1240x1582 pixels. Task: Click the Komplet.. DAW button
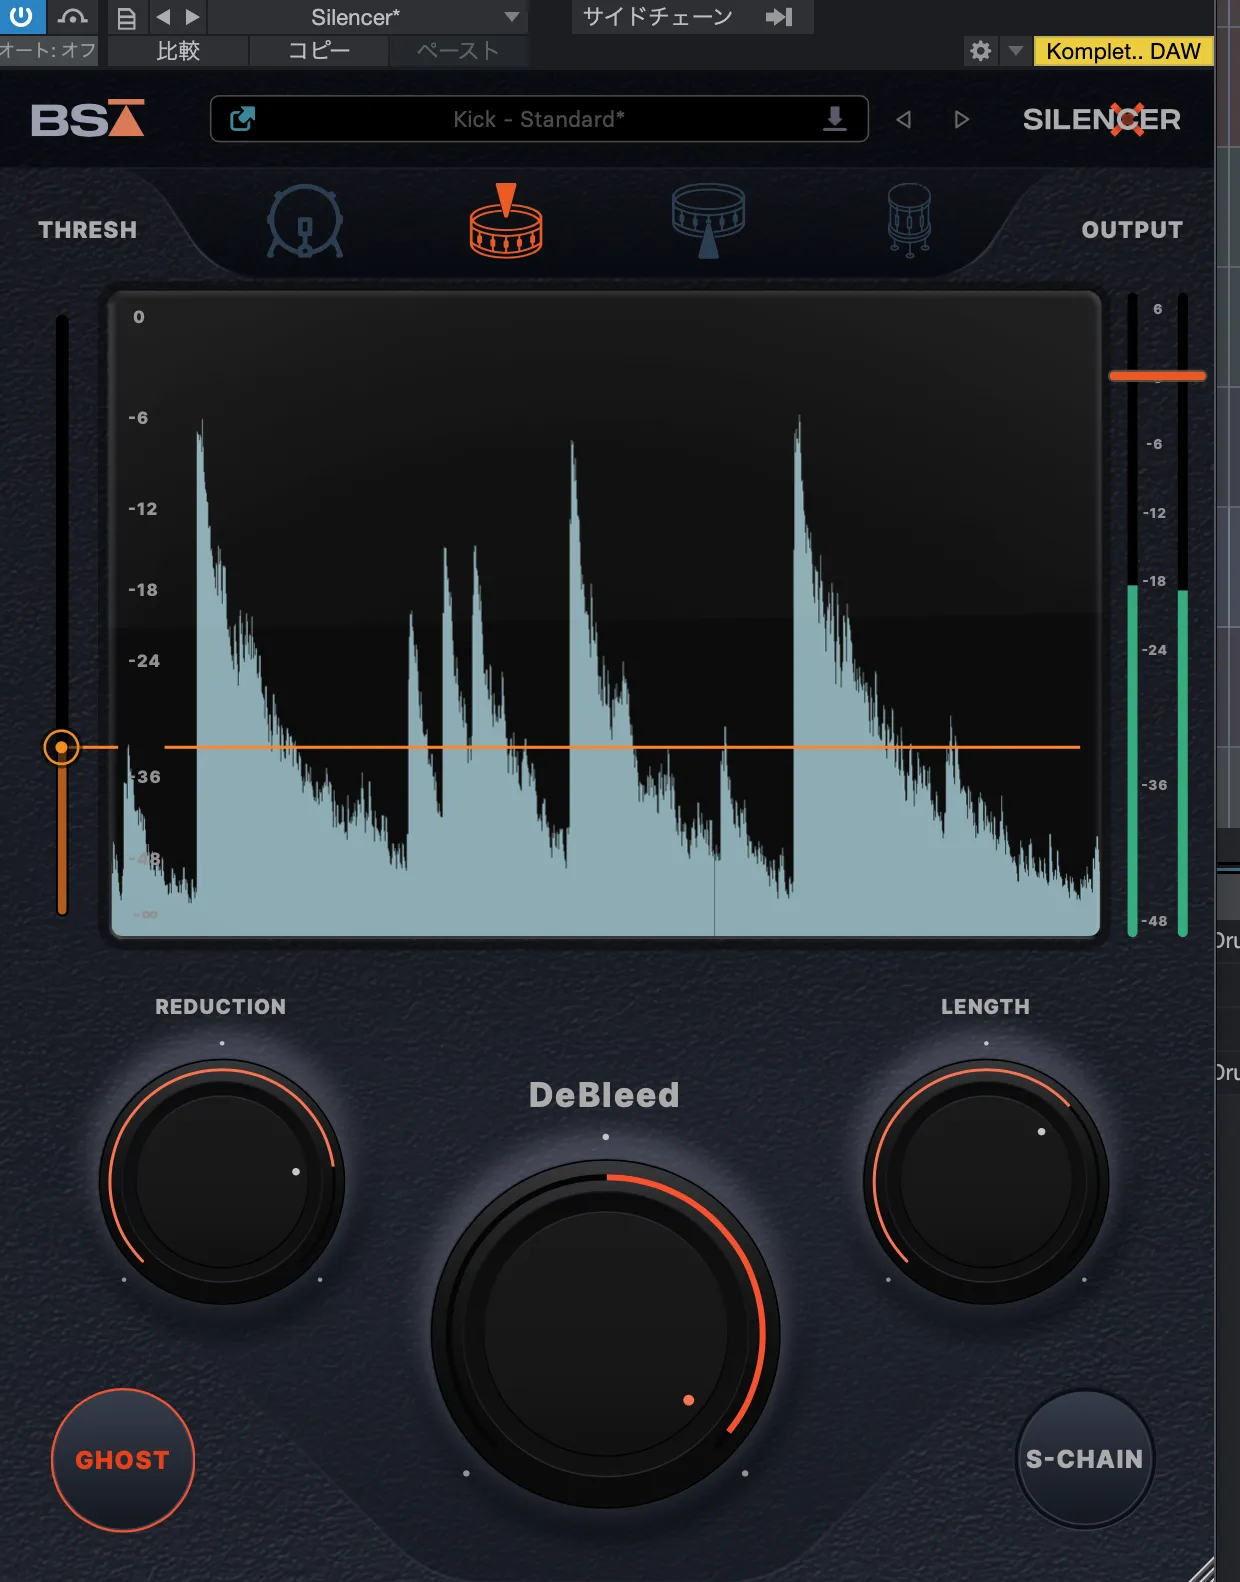click(1123, 51)
